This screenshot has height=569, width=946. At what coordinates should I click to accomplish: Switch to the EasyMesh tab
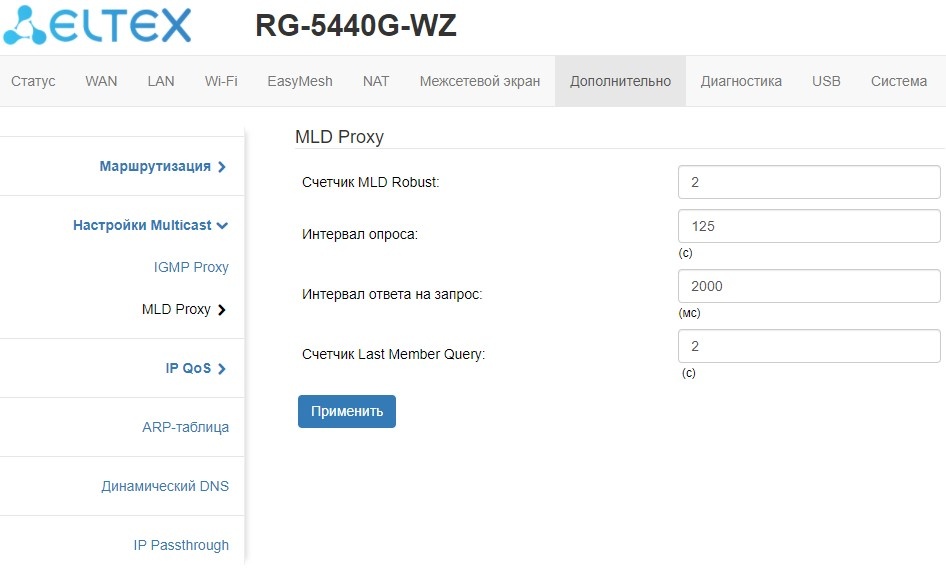[300, 81]
